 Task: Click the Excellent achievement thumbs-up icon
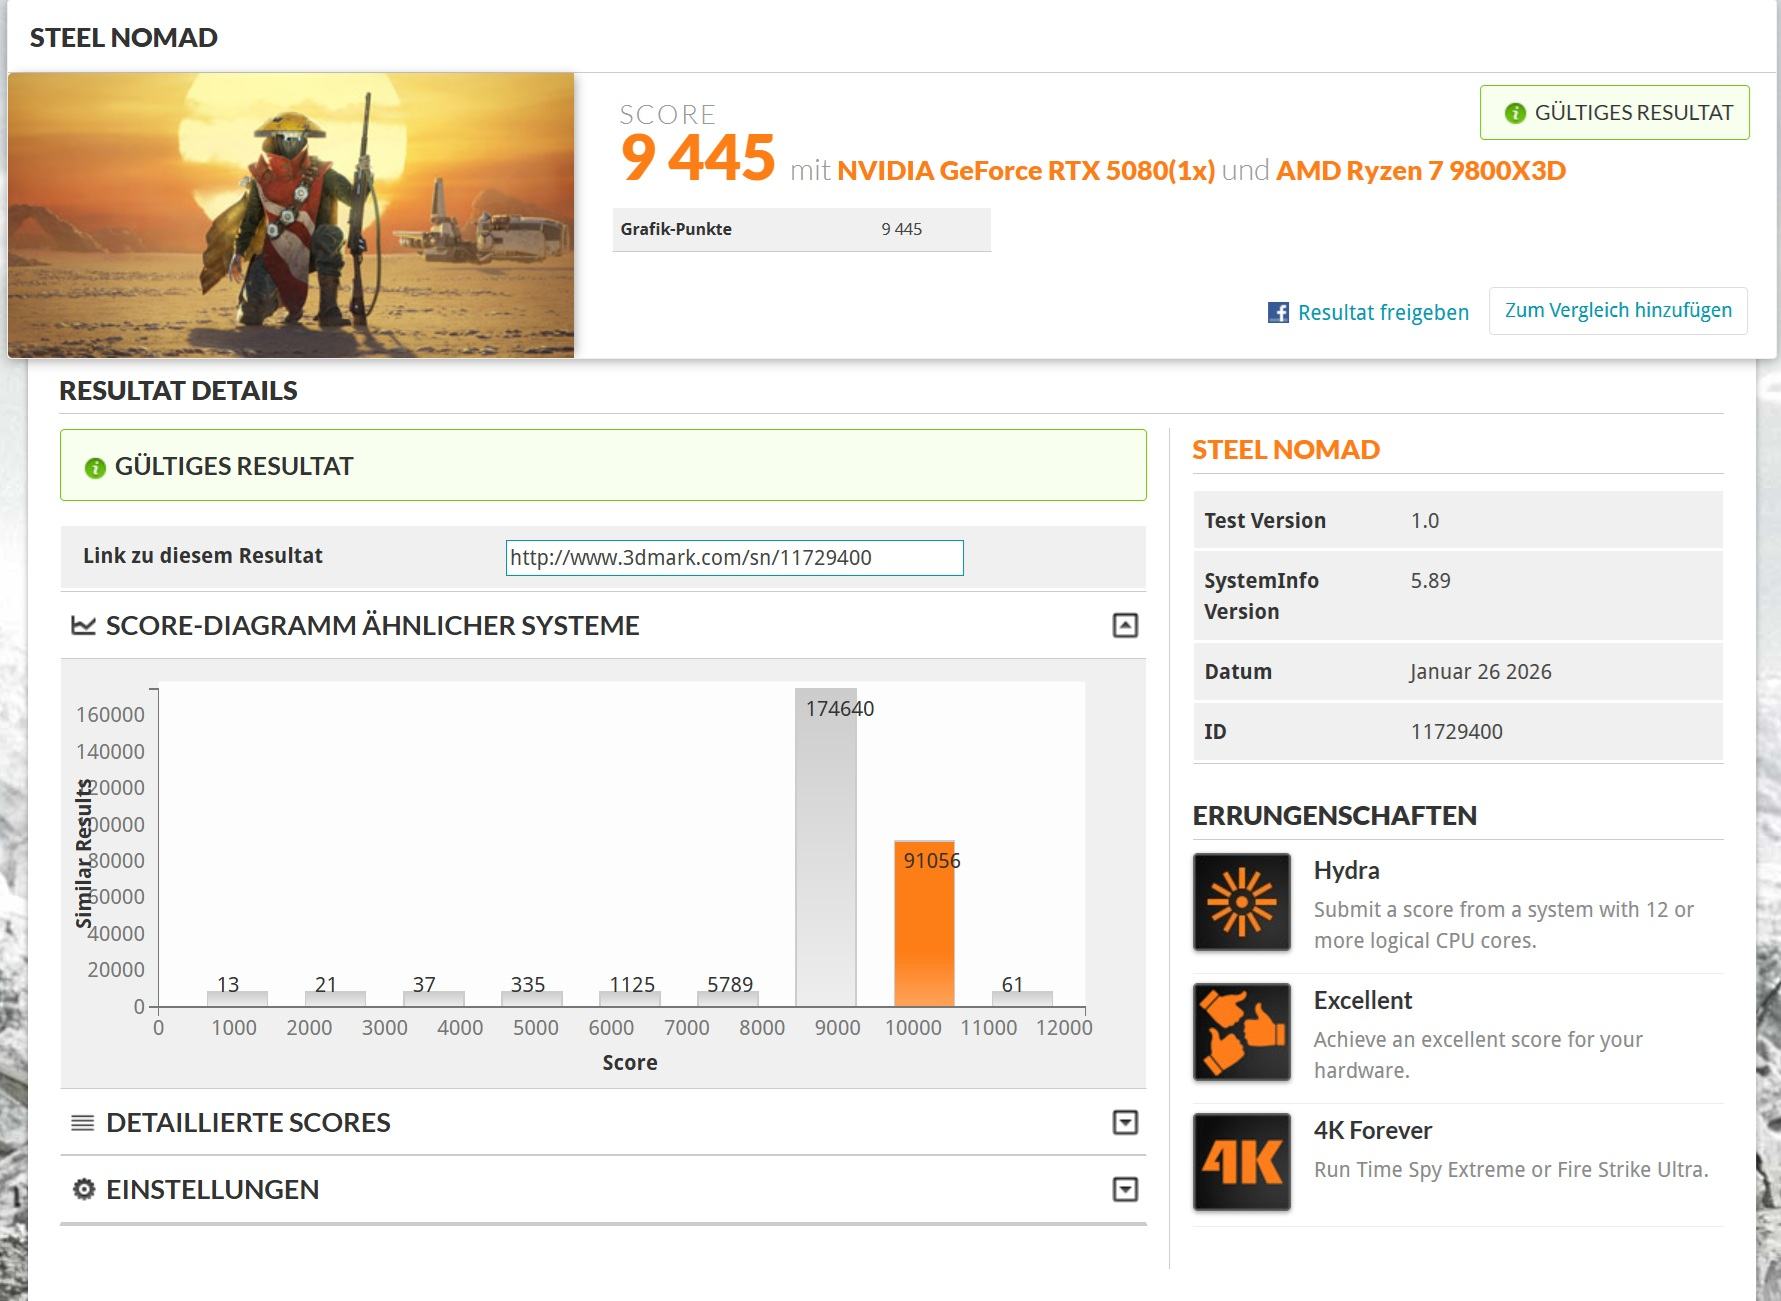[x=1241, y=1032]
